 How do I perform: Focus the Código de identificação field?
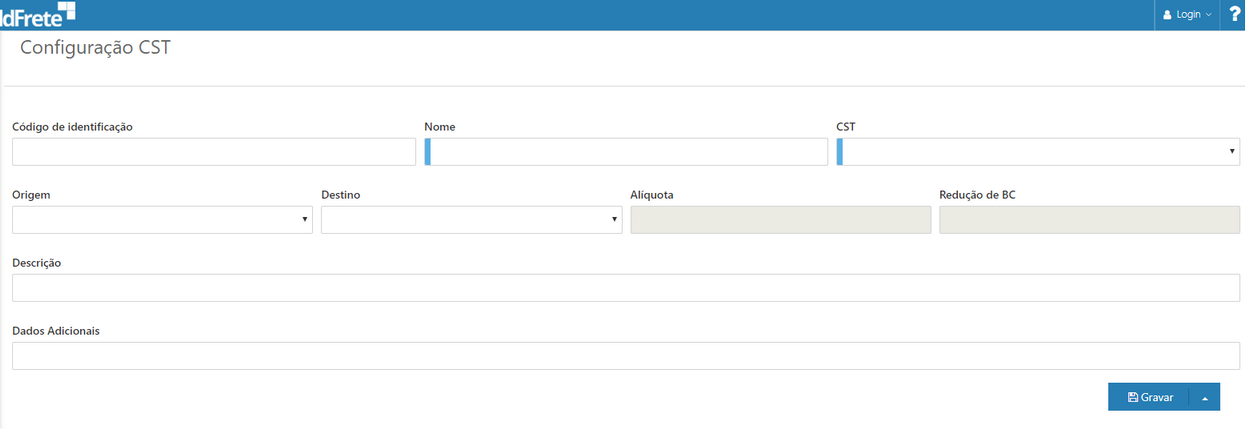pos(214,152)
